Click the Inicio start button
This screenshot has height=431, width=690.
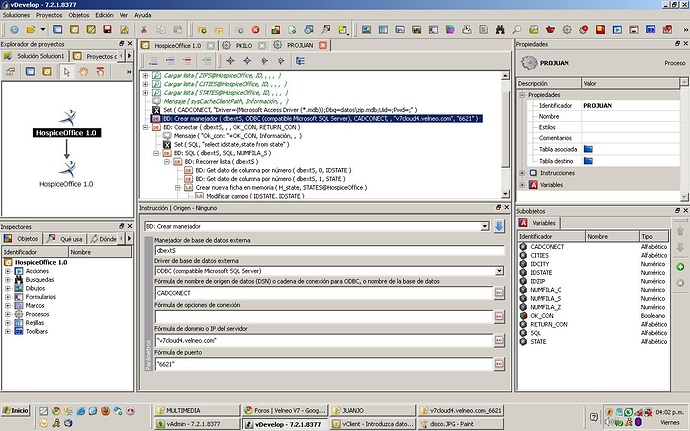click(x=15, y=410)
